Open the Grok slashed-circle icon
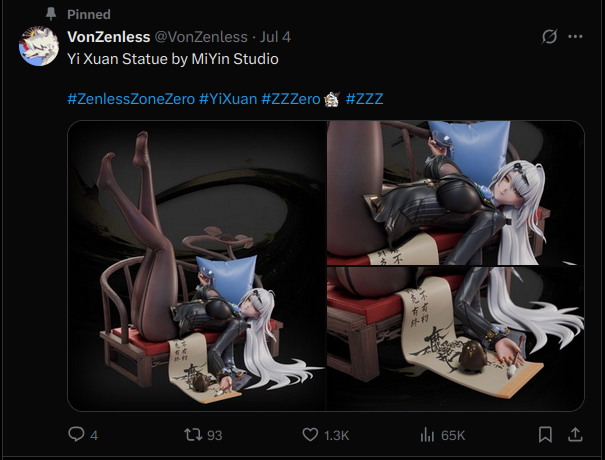Image resolution: width=605 pixels, height=460 pixels. (549, 37)
